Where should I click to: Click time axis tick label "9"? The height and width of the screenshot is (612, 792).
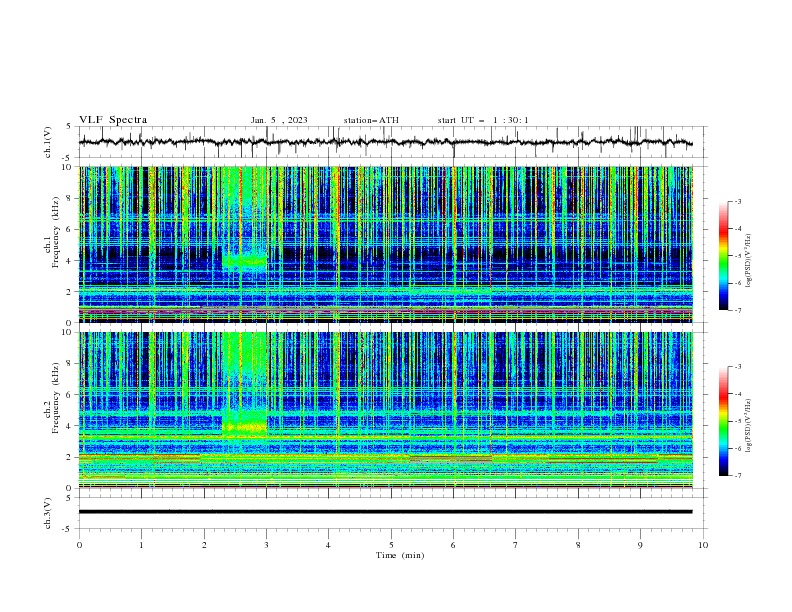640,545
